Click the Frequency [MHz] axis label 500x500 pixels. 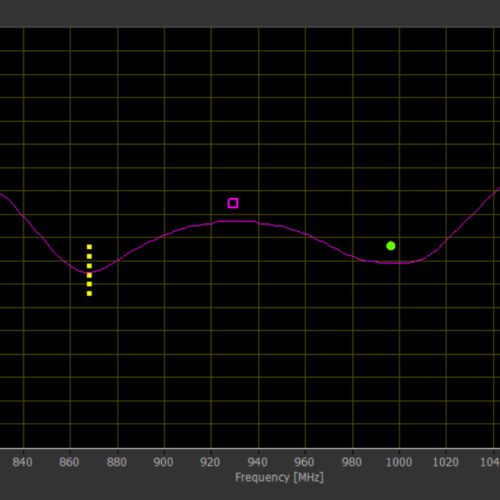(279, 477)
